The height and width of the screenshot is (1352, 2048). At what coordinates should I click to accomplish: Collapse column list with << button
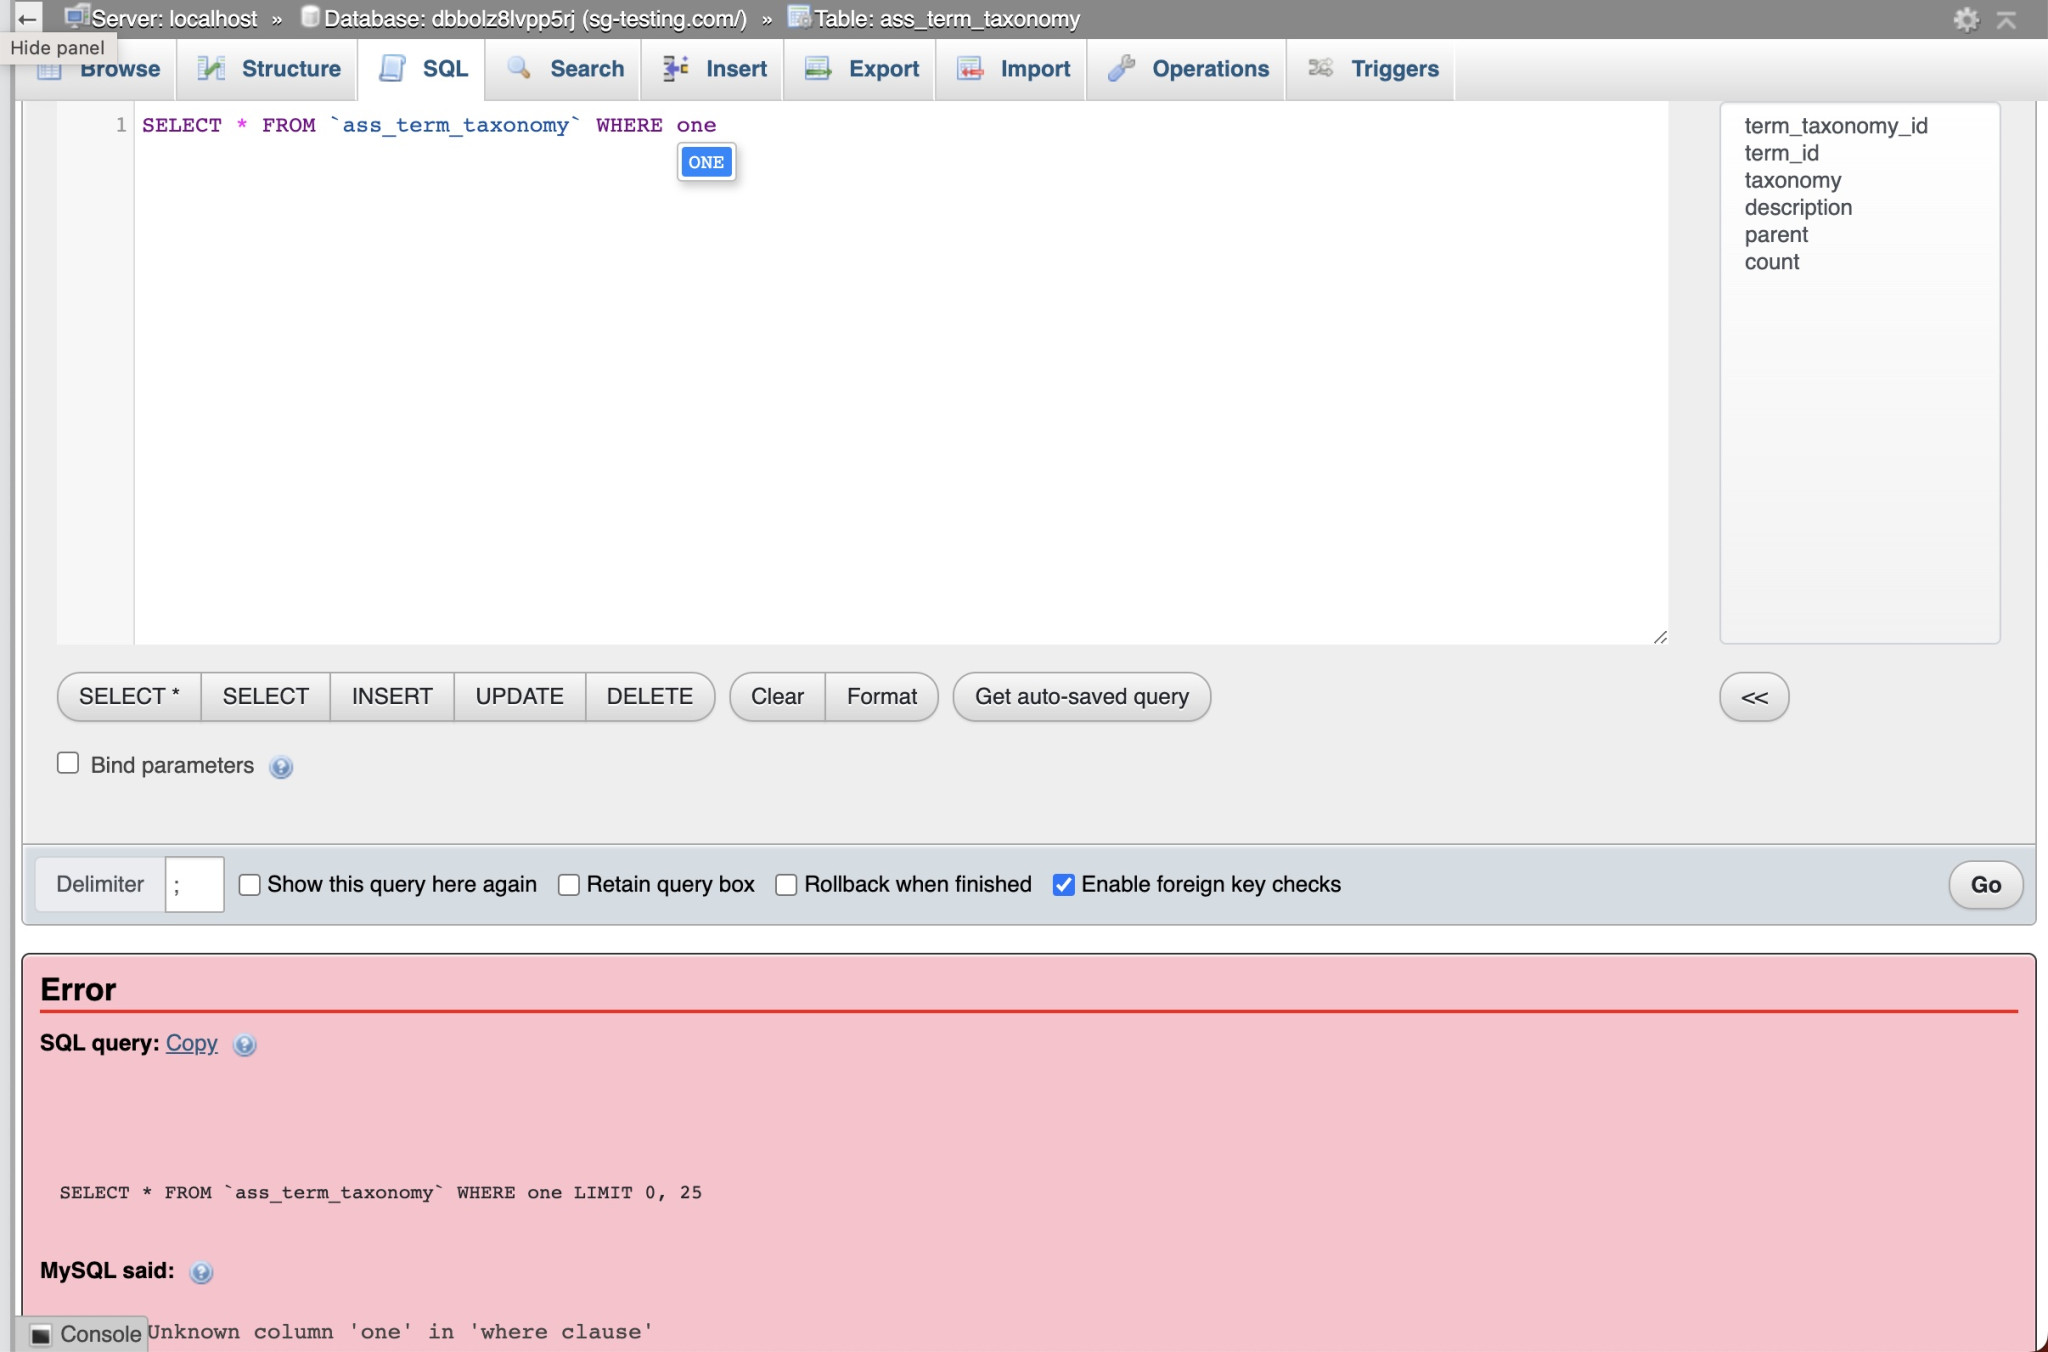pyautogui.click(x=1753, y=697)
